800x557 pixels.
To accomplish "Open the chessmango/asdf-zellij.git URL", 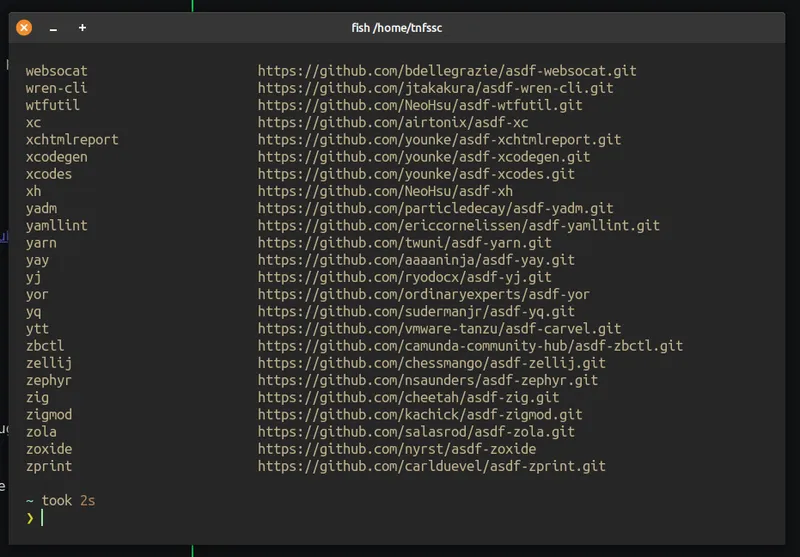I will point(432,363).
